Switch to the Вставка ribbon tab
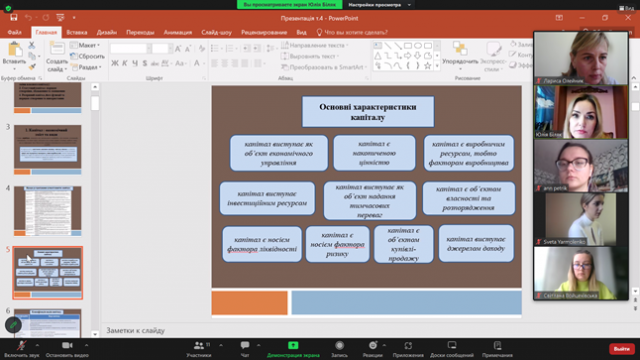The image size is (640, 360). 77,32
